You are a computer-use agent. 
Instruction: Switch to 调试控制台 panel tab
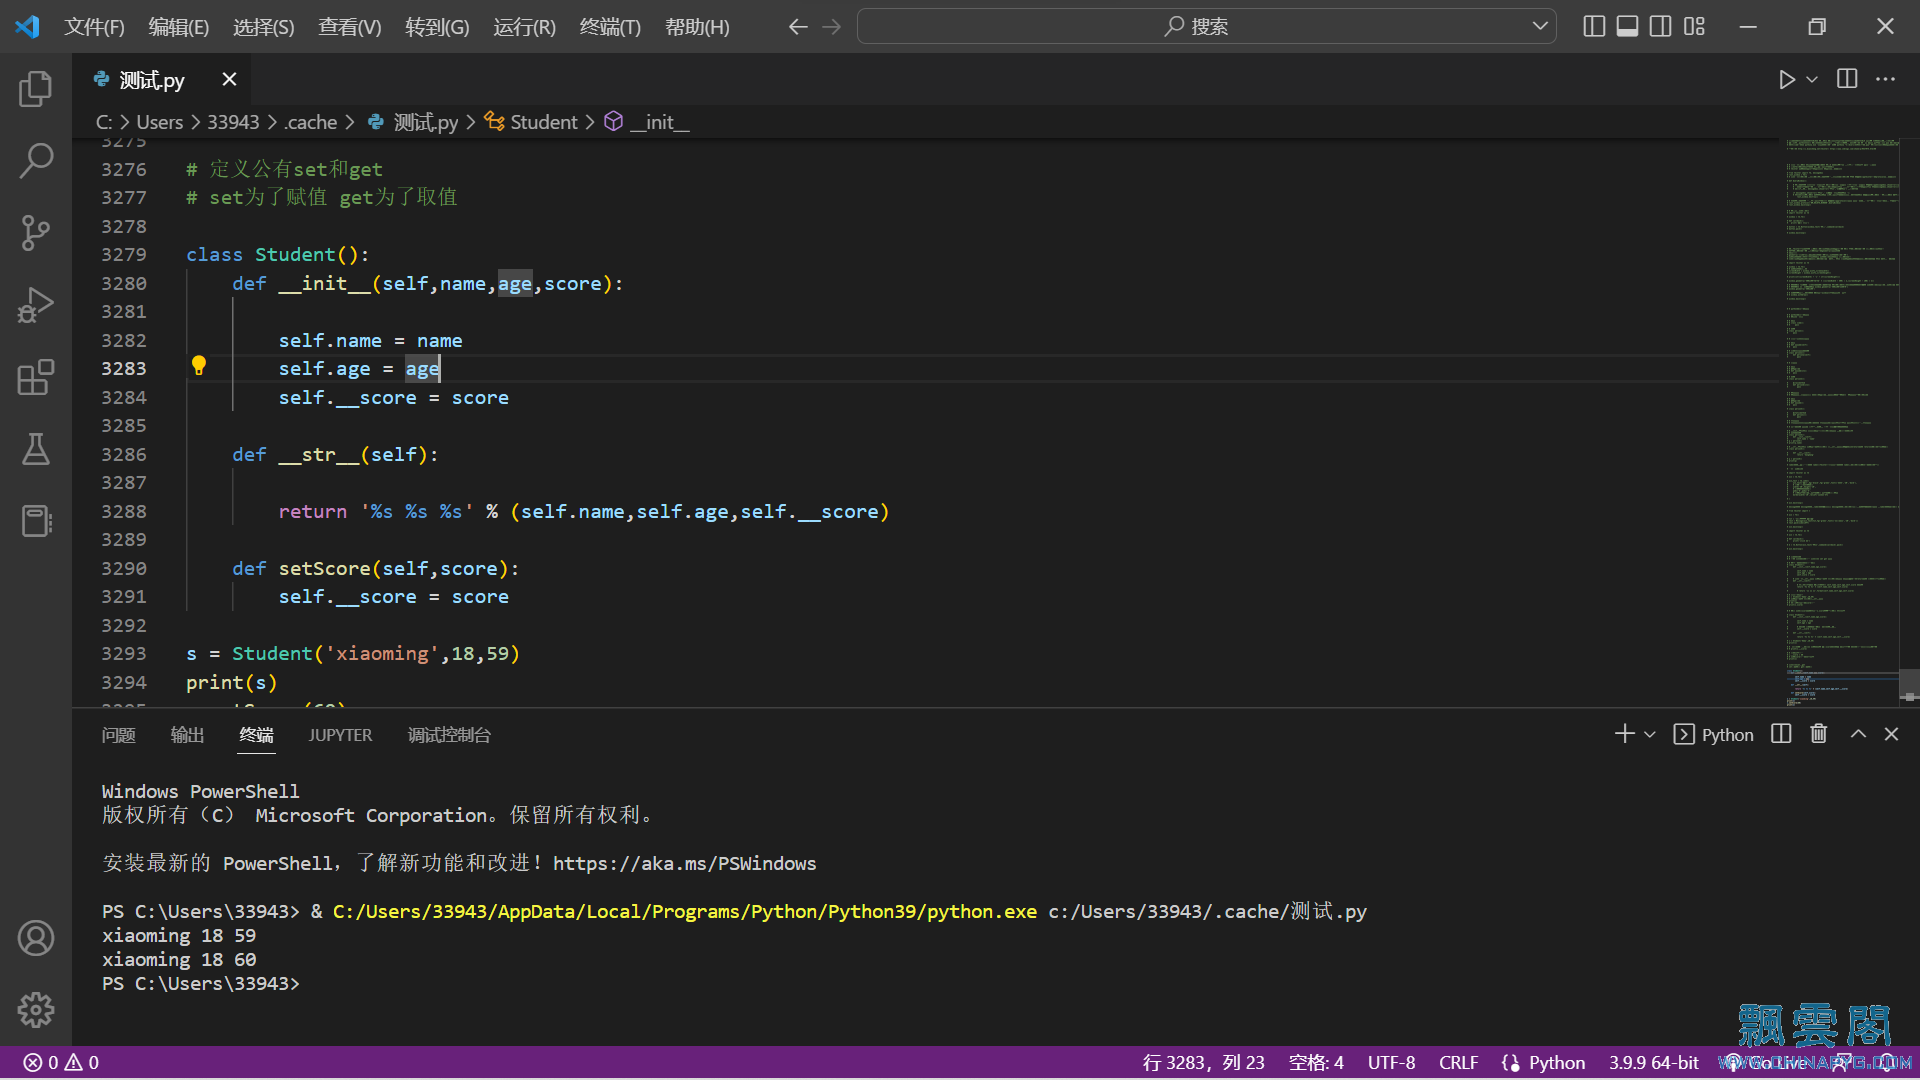point(449,735)
